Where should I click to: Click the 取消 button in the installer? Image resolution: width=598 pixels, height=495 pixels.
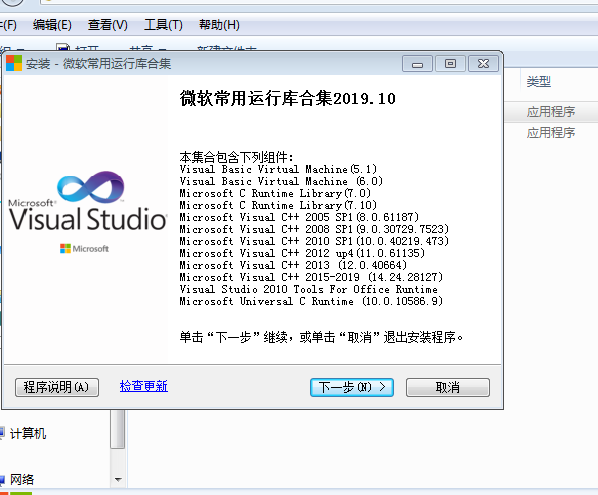coord(448,387)
